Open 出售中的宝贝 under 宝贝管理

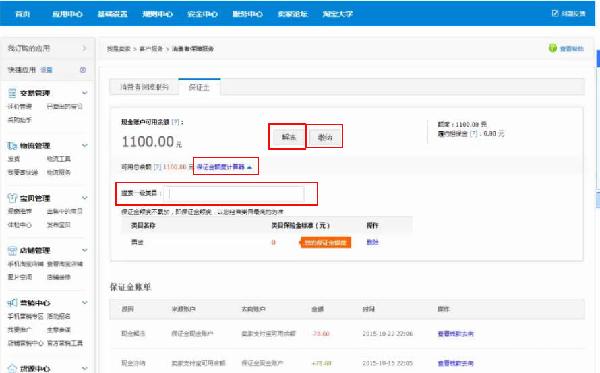[x=64, y=211]
